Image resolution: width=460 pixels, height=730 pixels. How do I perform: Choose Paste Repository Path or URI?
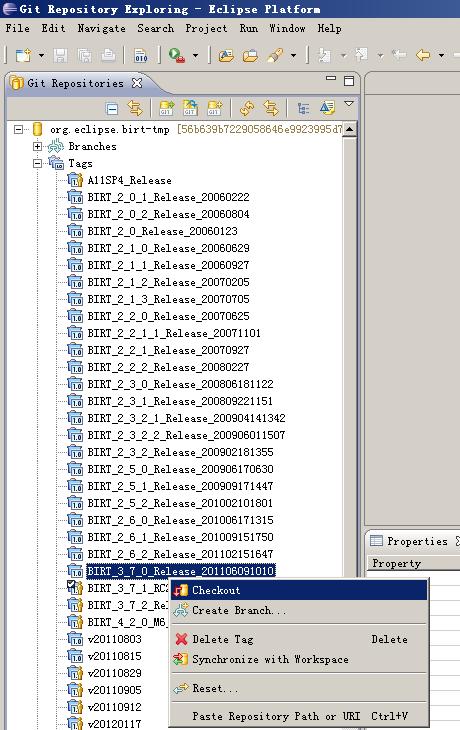299,716
